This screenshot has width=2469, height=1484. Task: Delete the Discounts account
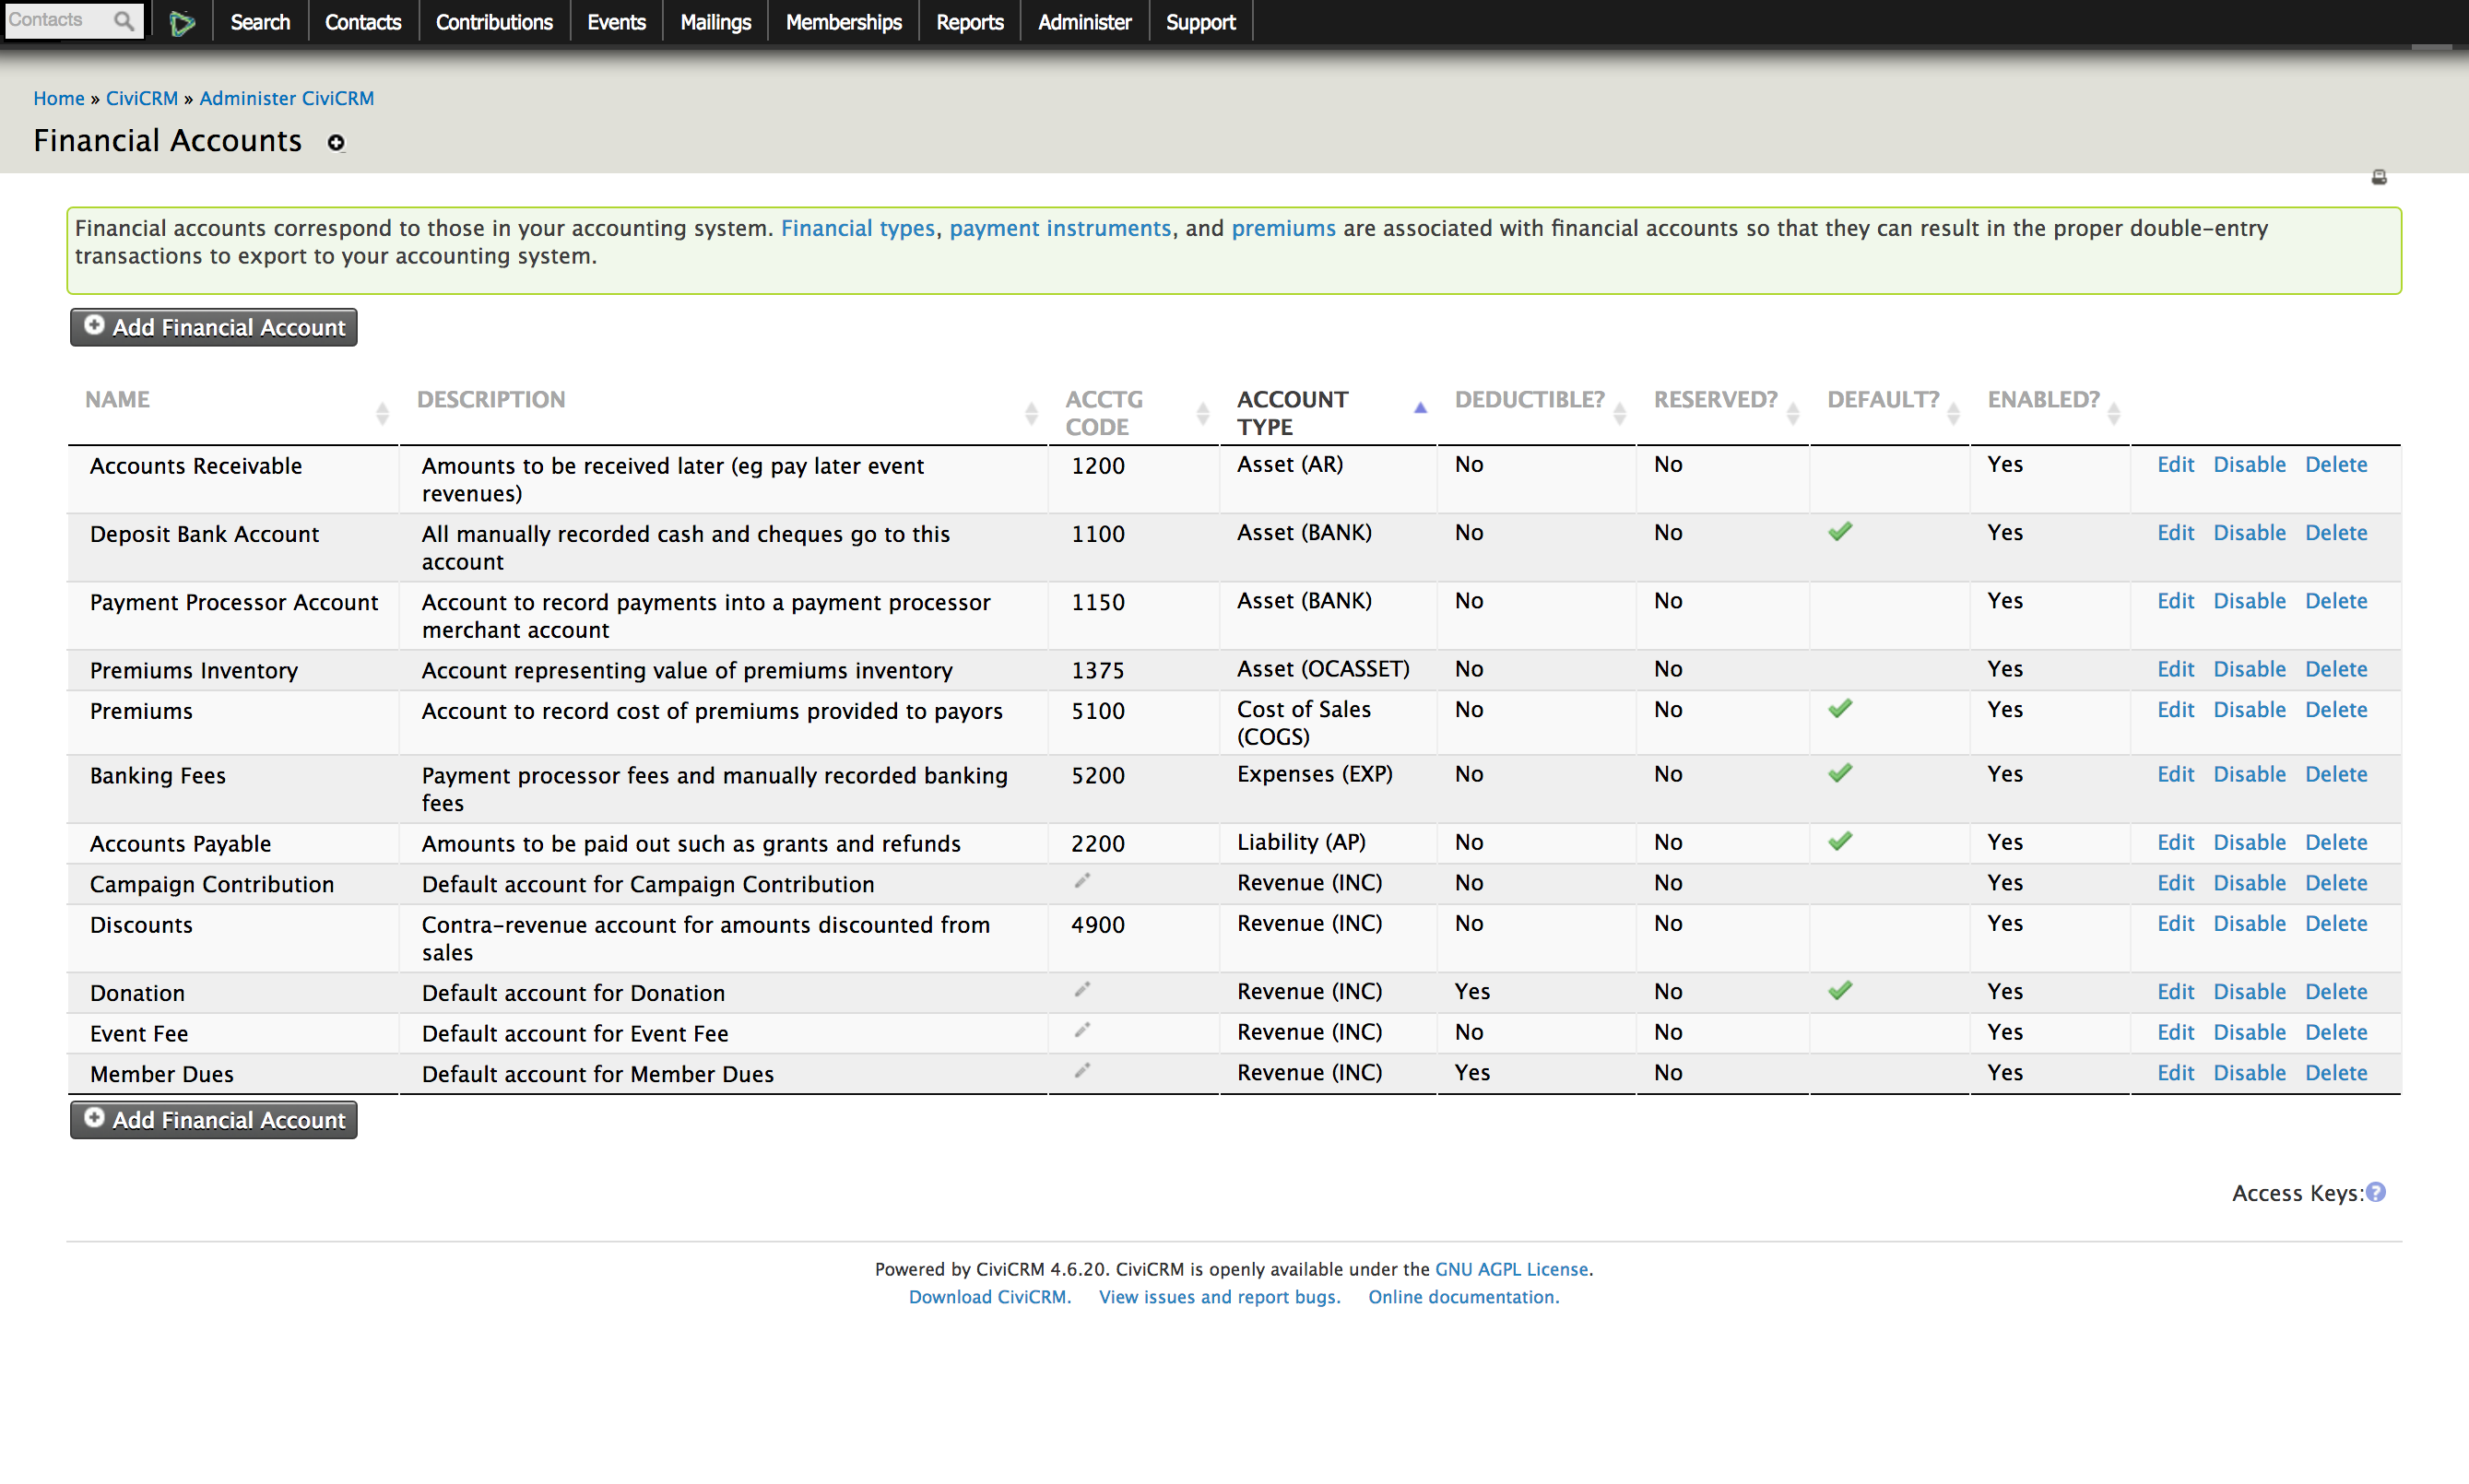coord(2336,923)
